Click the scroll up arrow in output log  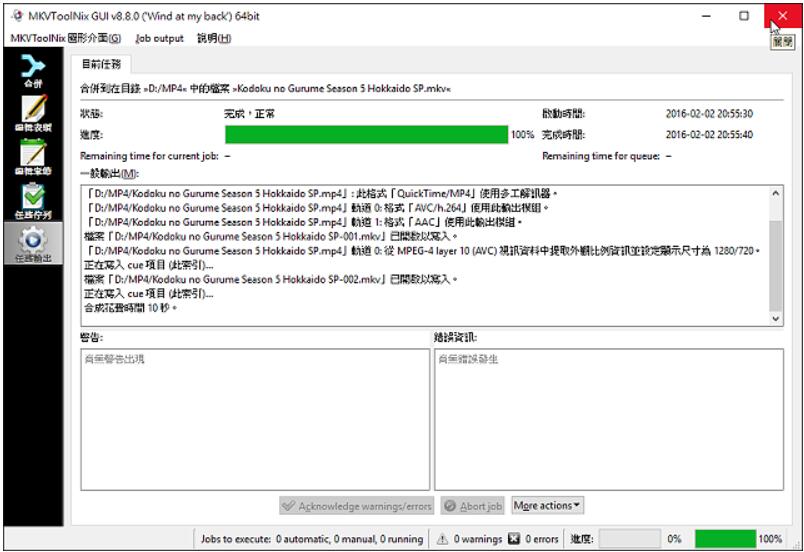tap(776, 194)
